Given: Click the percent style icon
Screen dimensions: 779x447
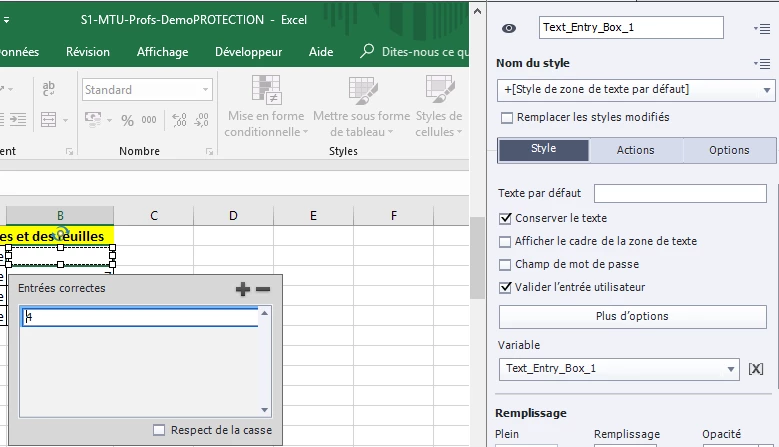Looking at the screenshot, I should (127, 120).
